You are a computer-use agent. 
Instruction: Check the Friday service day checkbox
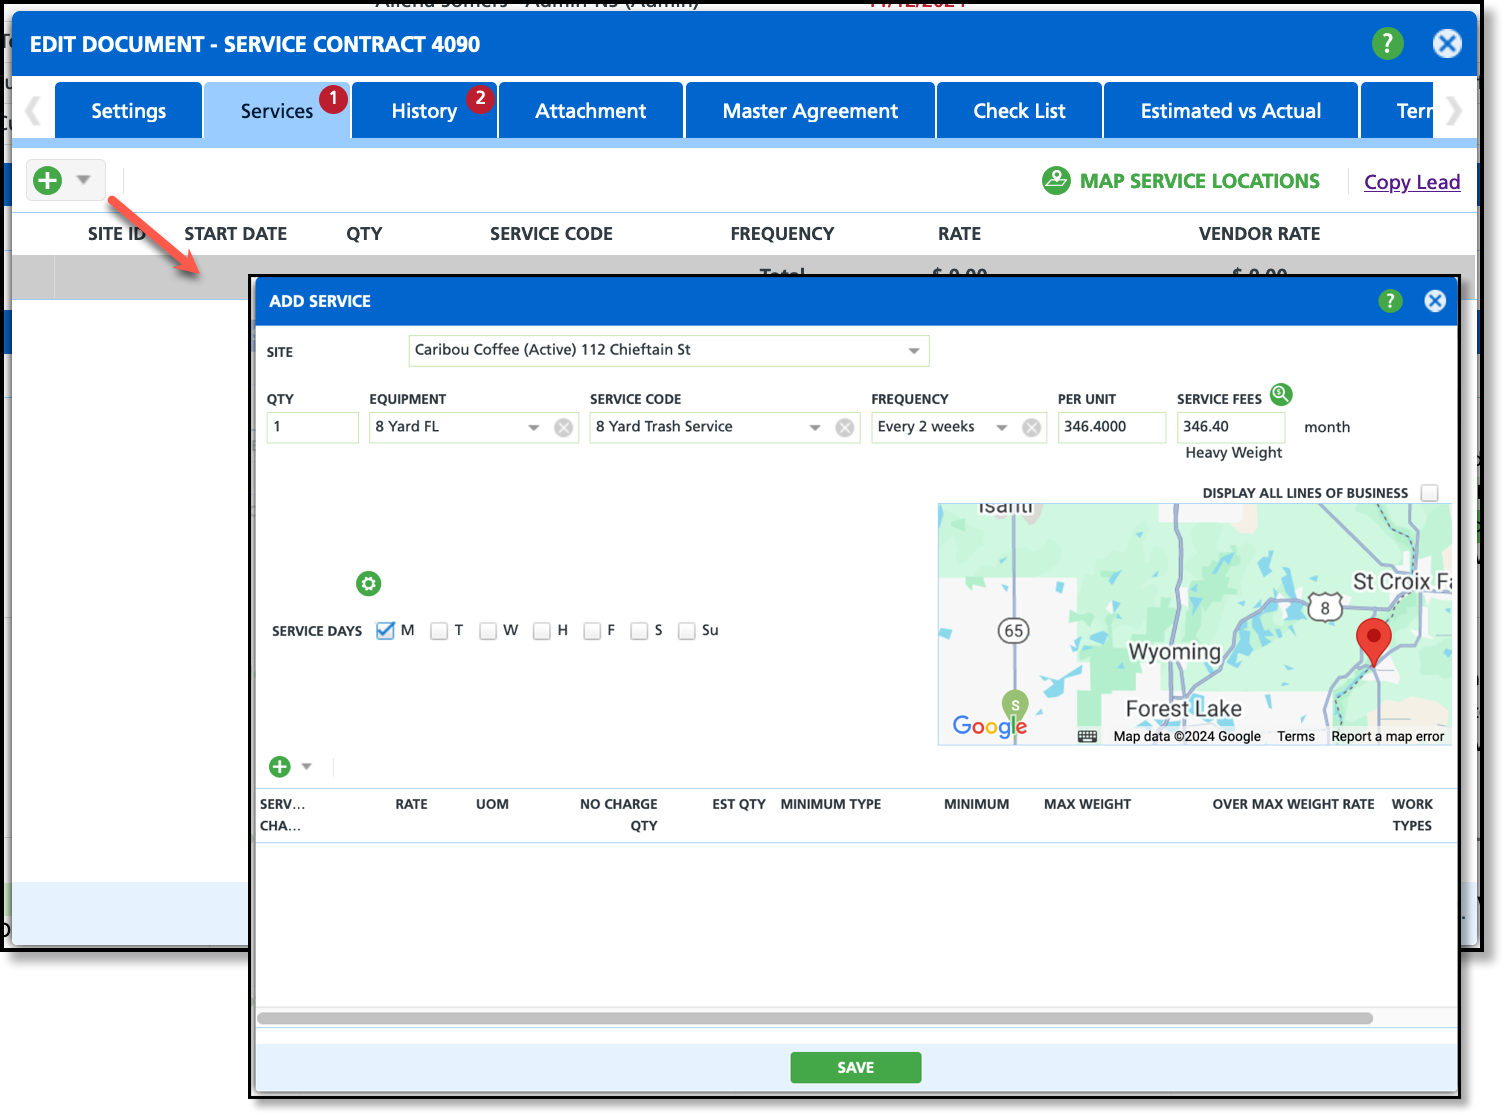pos(592,631)
